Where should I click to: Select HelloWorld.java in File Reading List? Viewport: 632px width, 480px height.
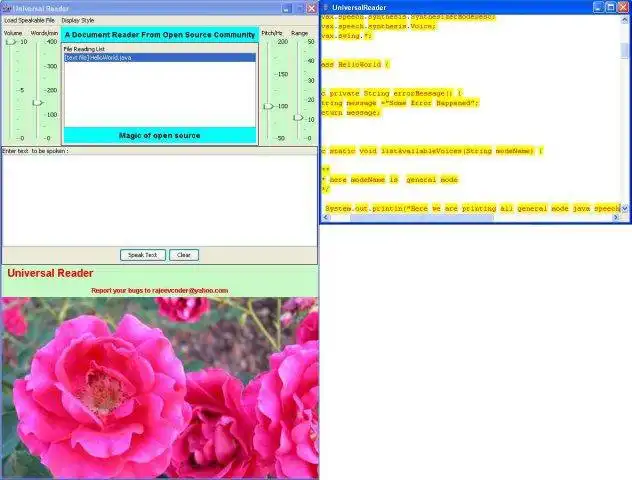160,58
